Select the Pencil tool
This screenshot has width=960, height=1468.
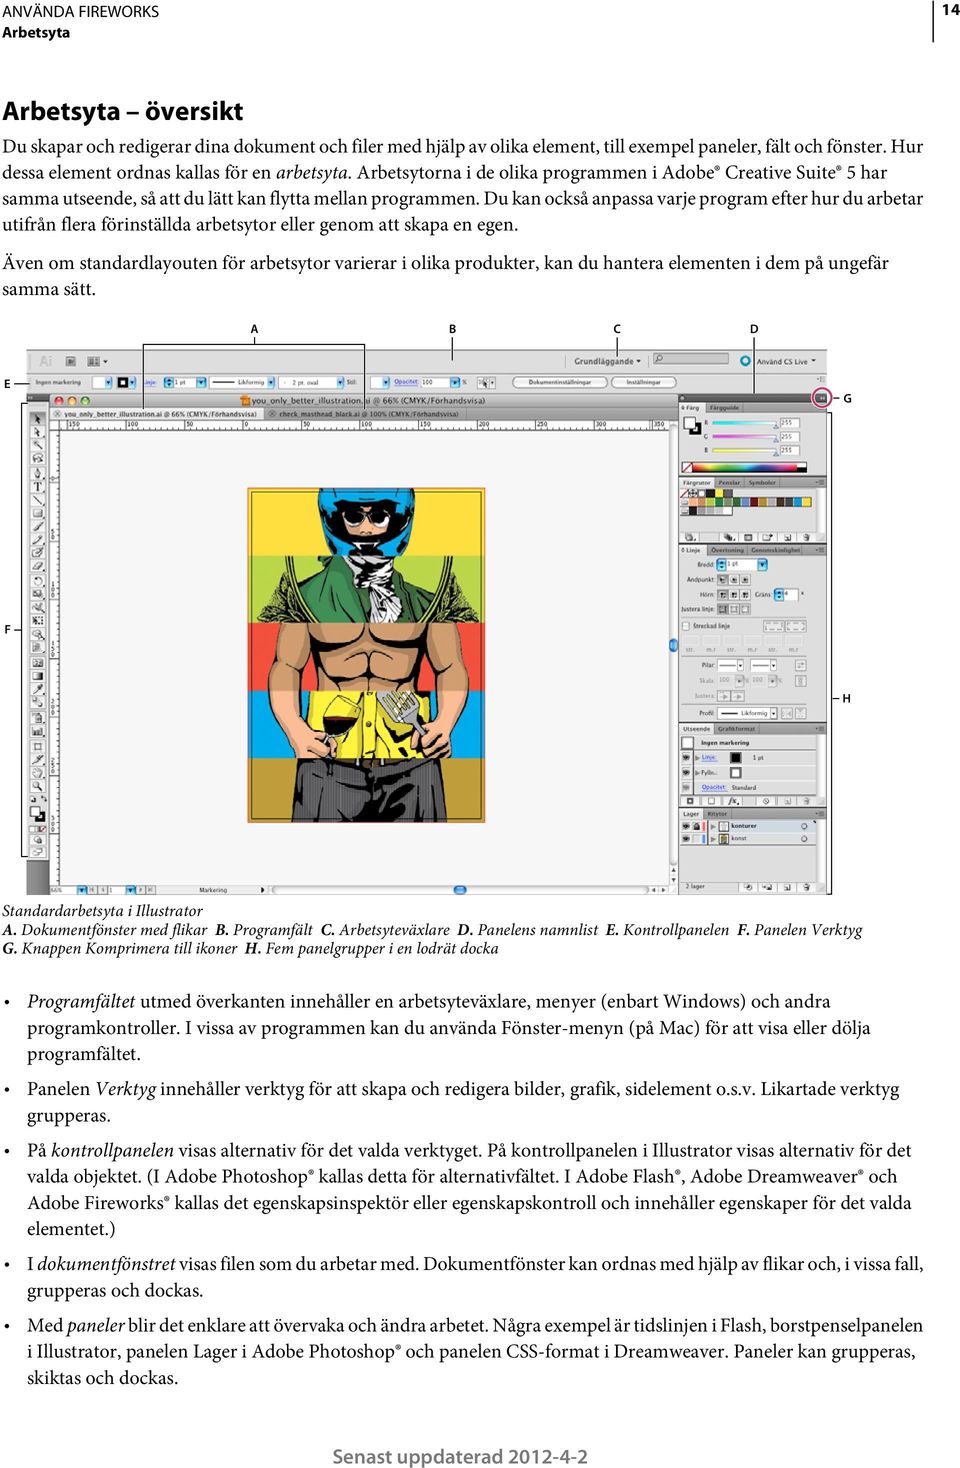coord(38,539)
